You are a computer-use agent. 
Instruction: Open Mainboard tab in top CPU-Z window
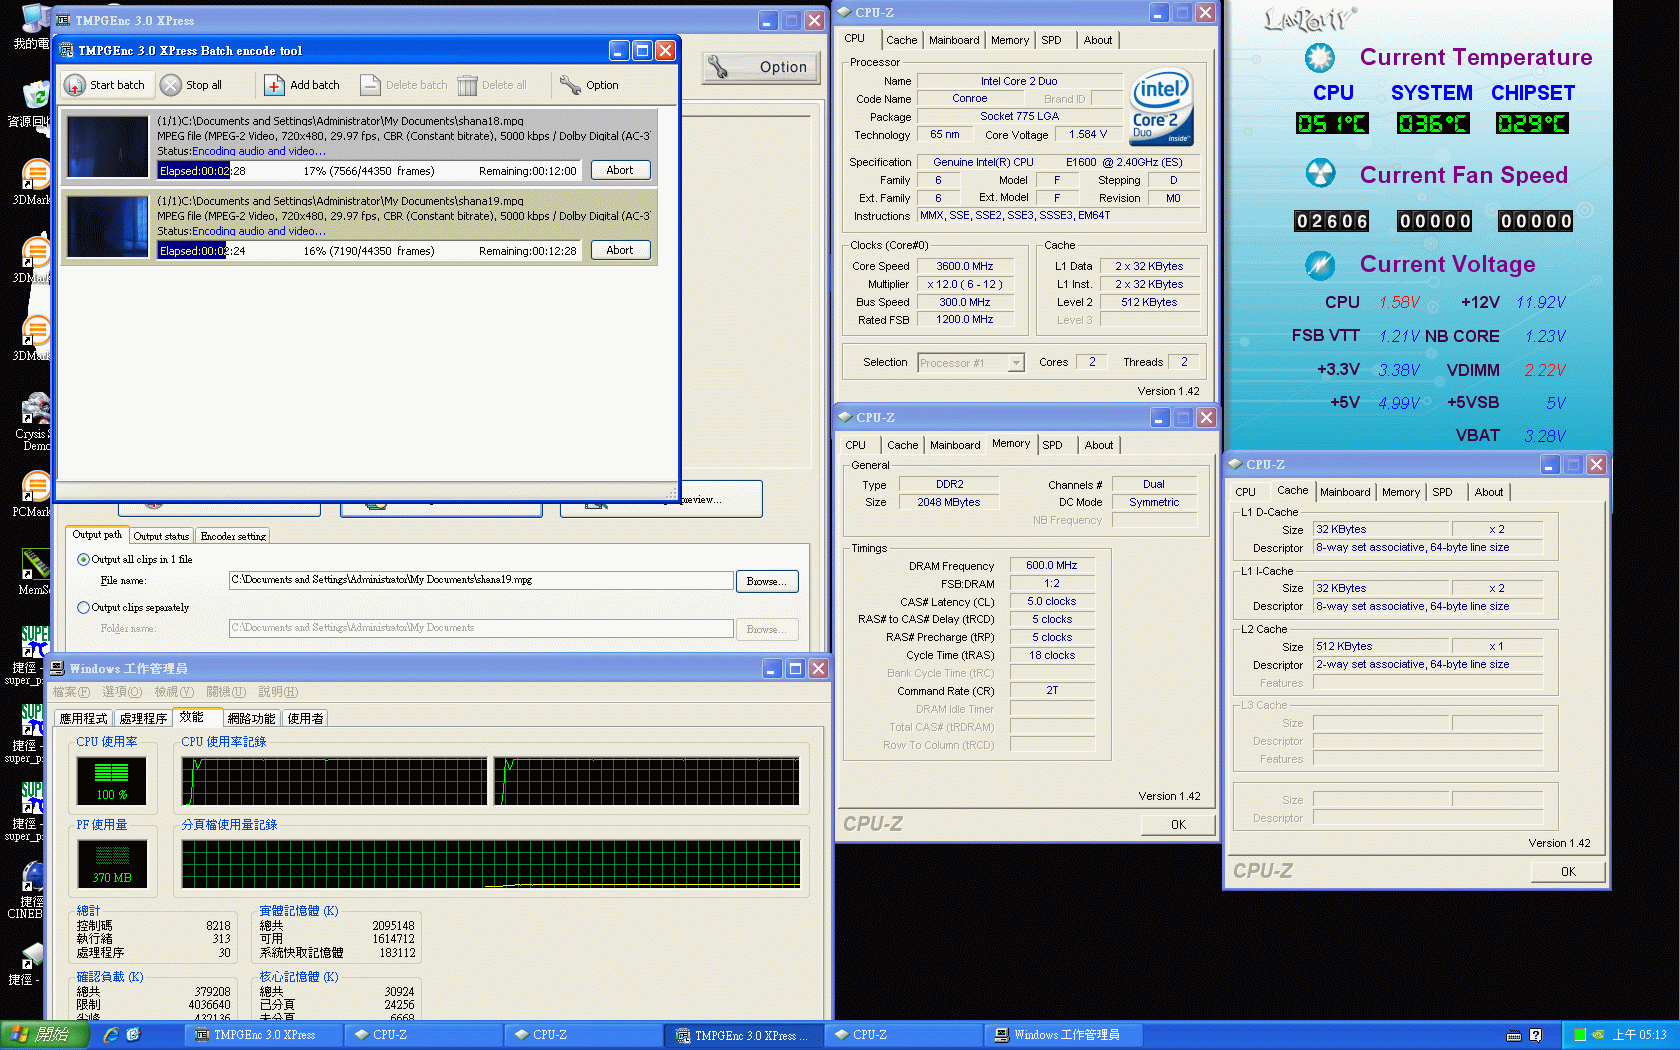point(954,40)
